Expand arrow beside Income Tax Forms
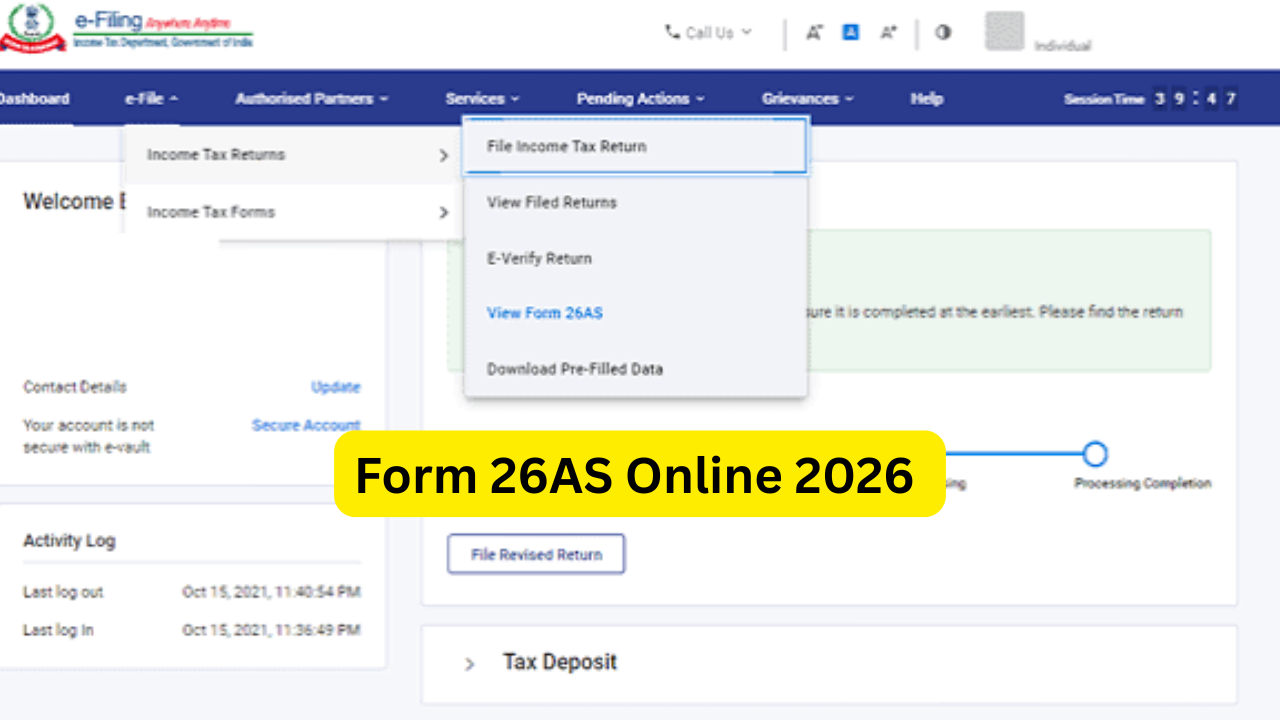Viewport: 1280px width, 720px height. [x=444, y=212]
